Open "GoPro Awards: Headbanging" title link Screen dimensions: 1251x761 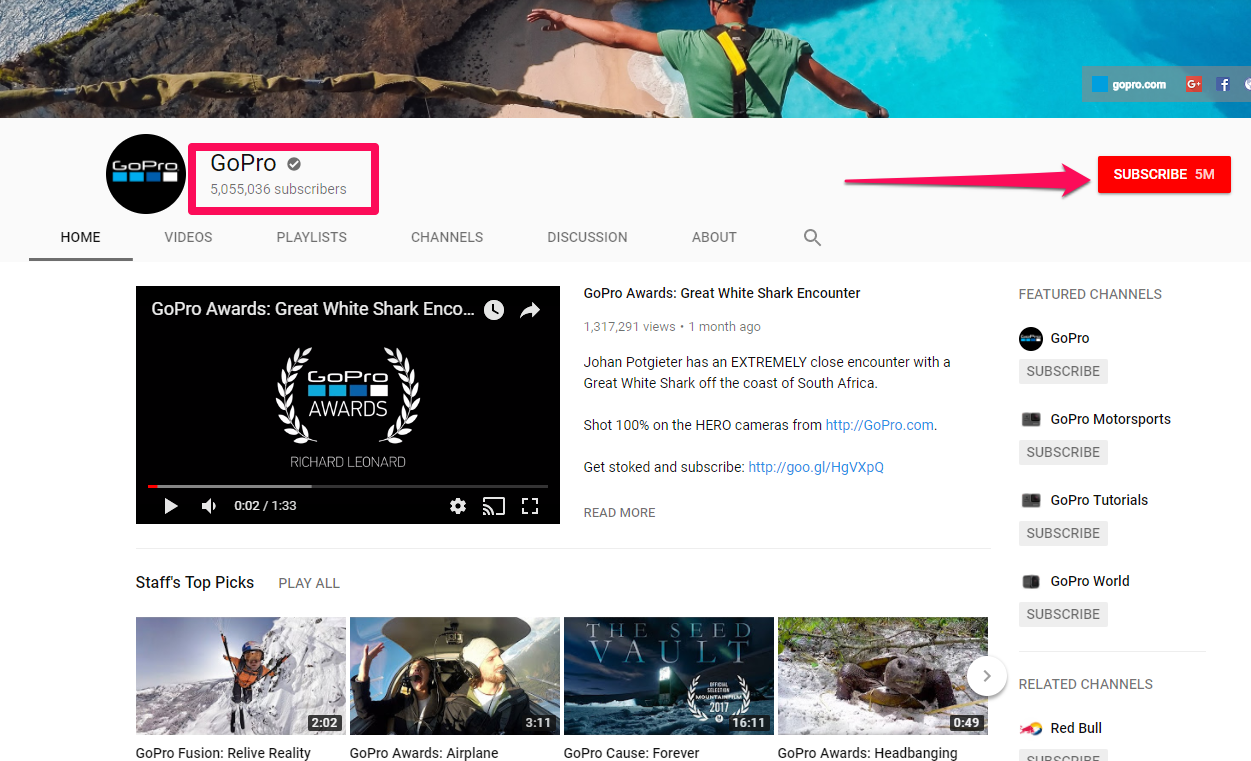(x=868, y=753)
